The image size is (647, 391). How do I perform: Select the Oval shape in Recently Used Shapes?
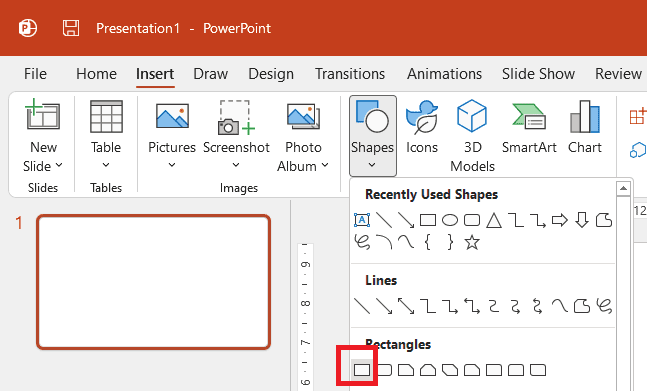click(x=450, y=220)
